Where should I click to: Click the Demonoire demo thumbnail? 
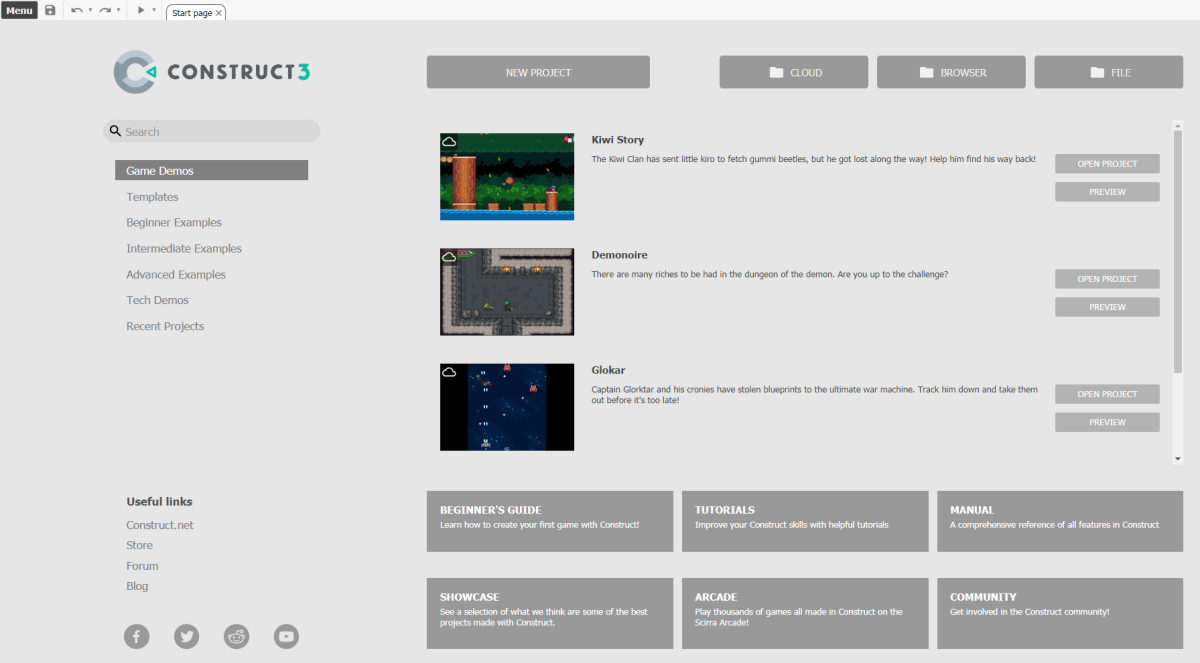507,292
